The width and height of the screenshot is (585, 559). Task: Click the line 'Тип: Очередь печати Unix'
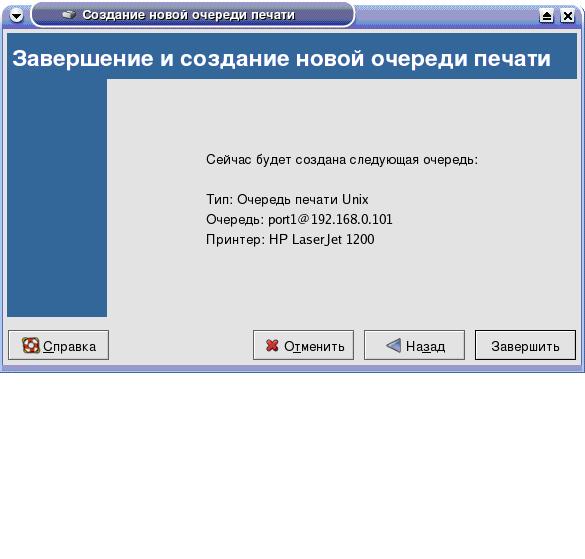pyautogui.click(x=287, y=199)
